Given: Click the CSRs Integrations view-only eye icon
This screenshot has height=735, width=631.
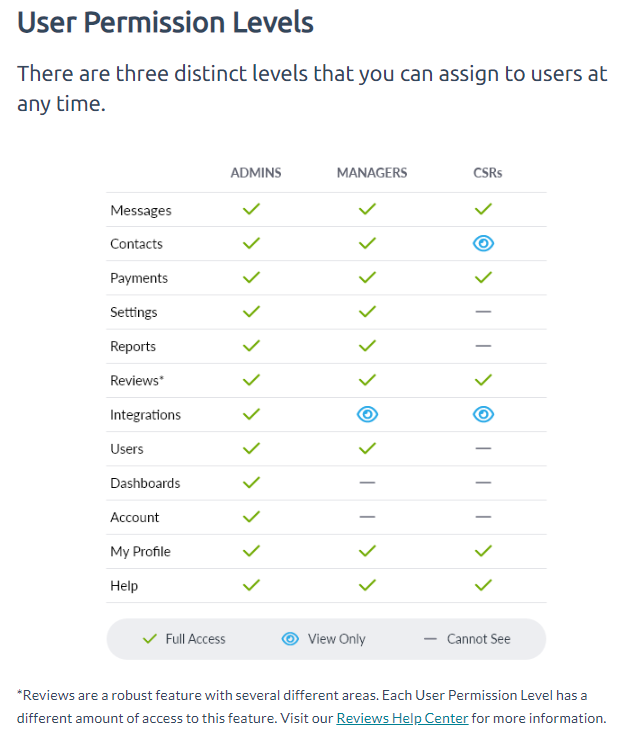Looking at the screenshot, I should point(483,414).
